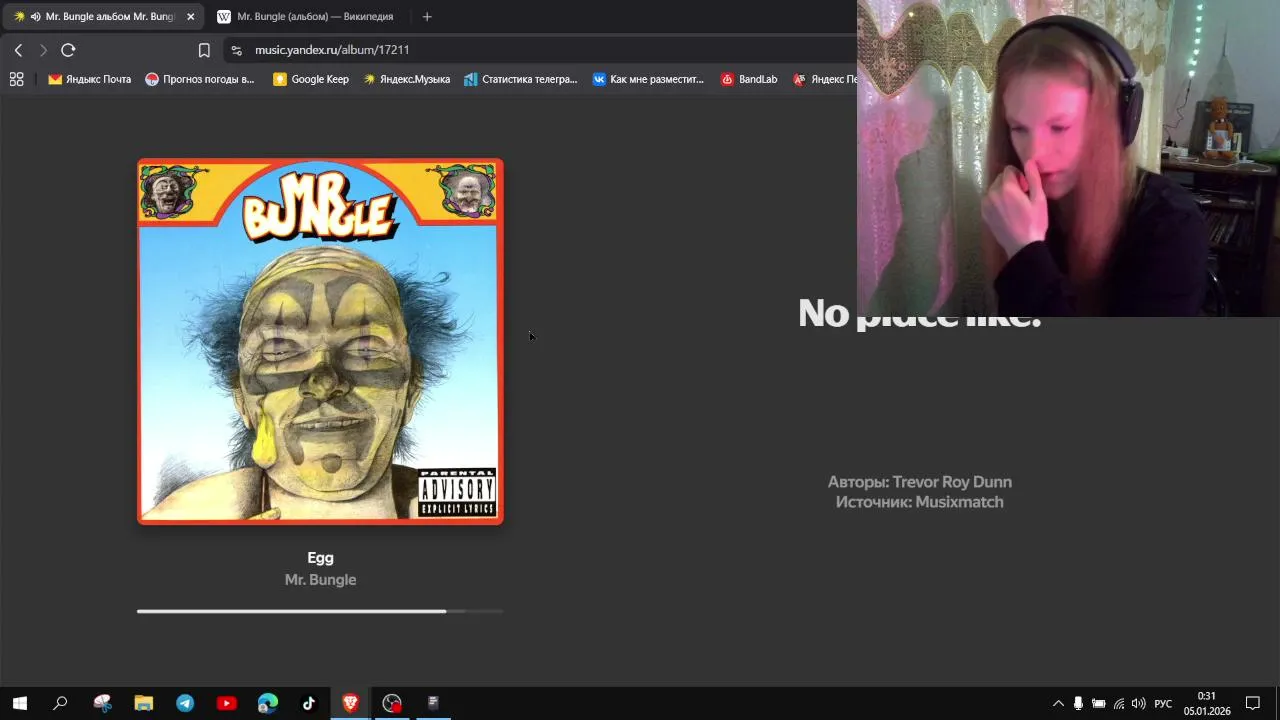
Task: Click the Mr. Bungle album cover
Action: point(320,341)
